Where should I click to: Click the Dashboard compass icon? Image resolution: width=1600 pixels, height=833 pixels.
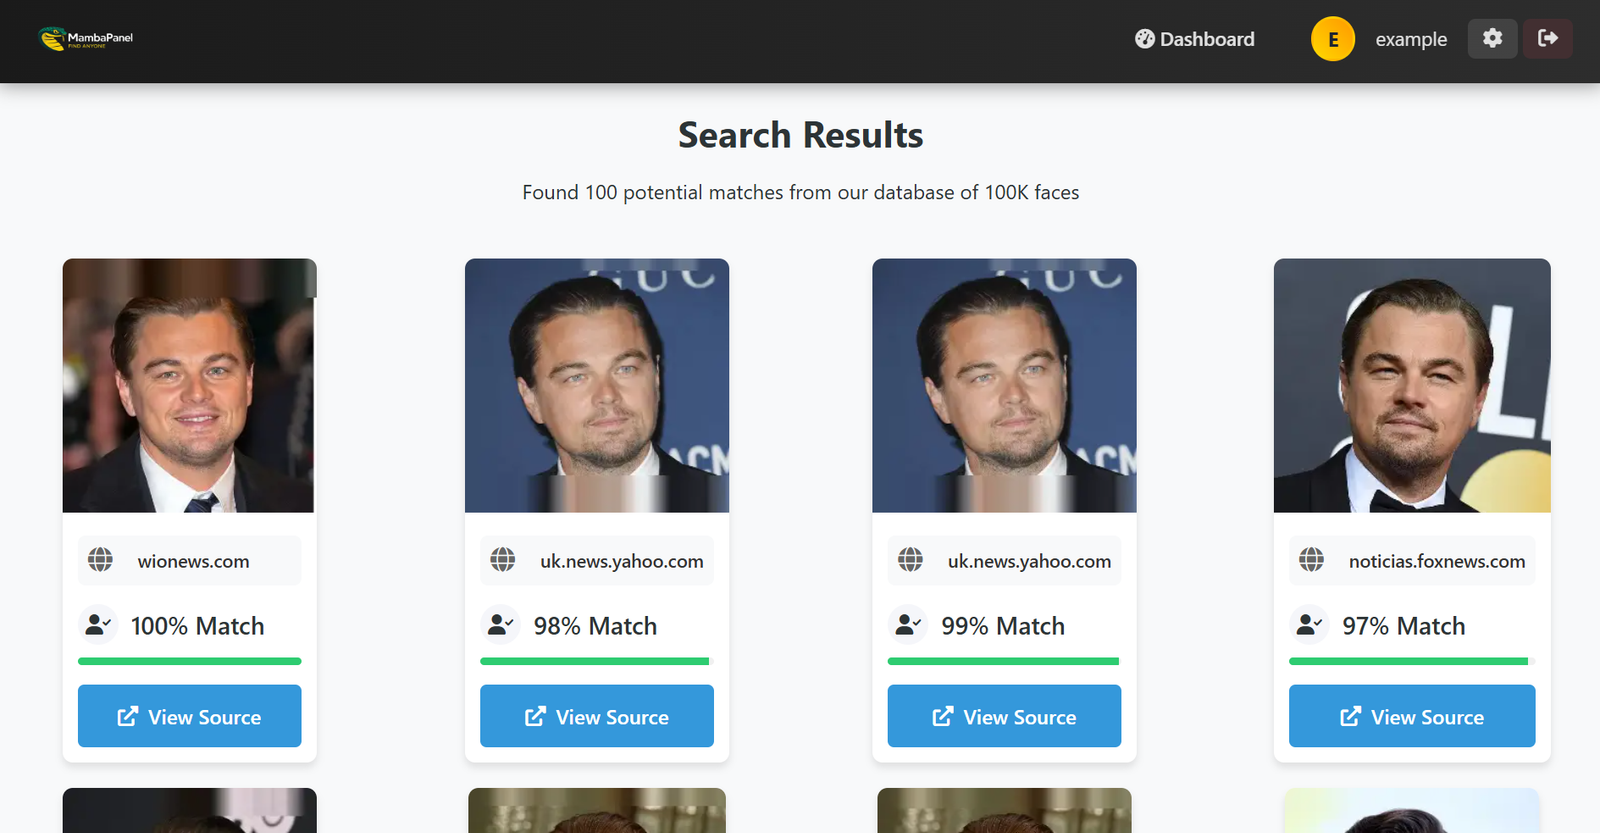click(1143, 39)
